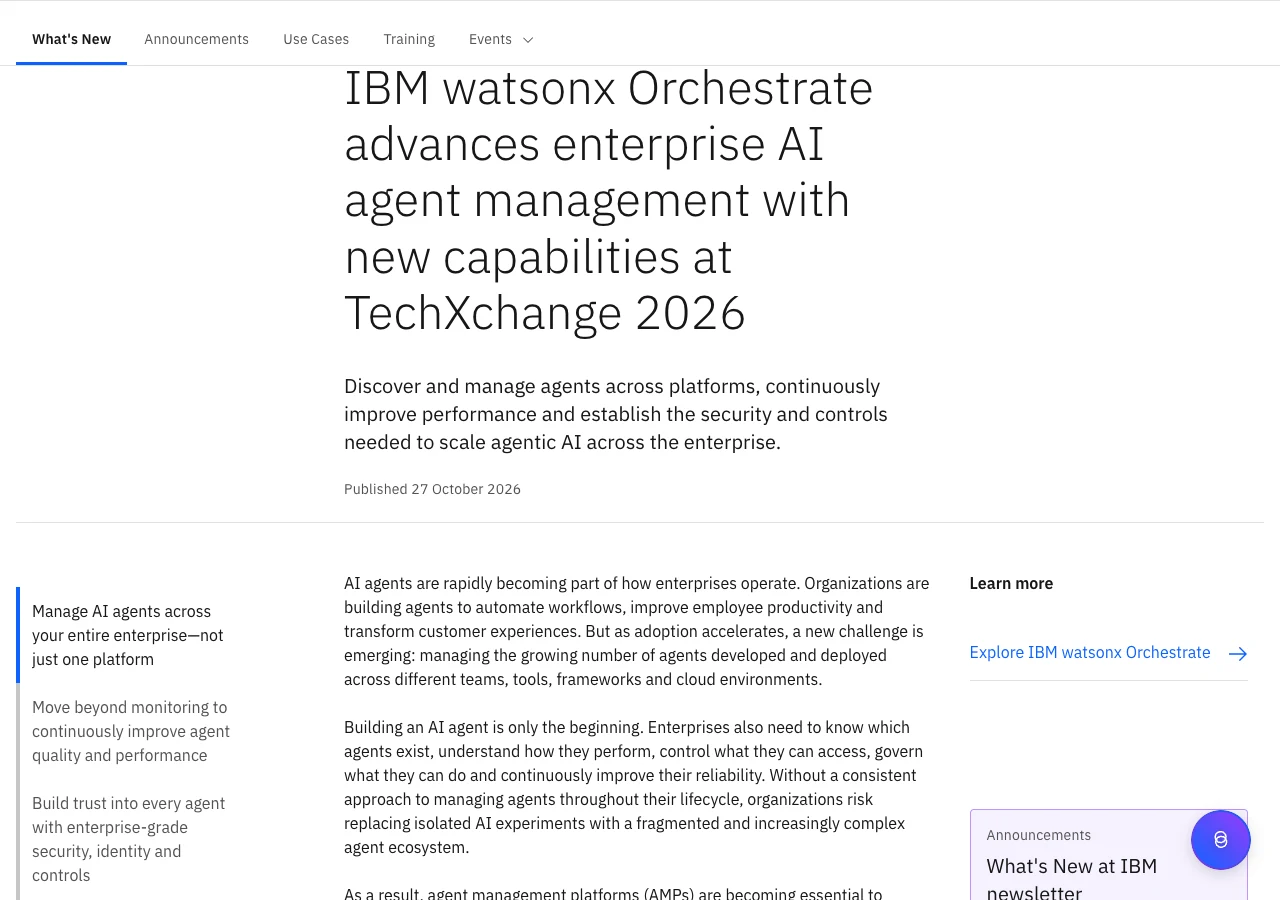1280x900 pixels.
Task: Navigate to 'Build trust into every agent' section
Action: (x=129, y=839)
